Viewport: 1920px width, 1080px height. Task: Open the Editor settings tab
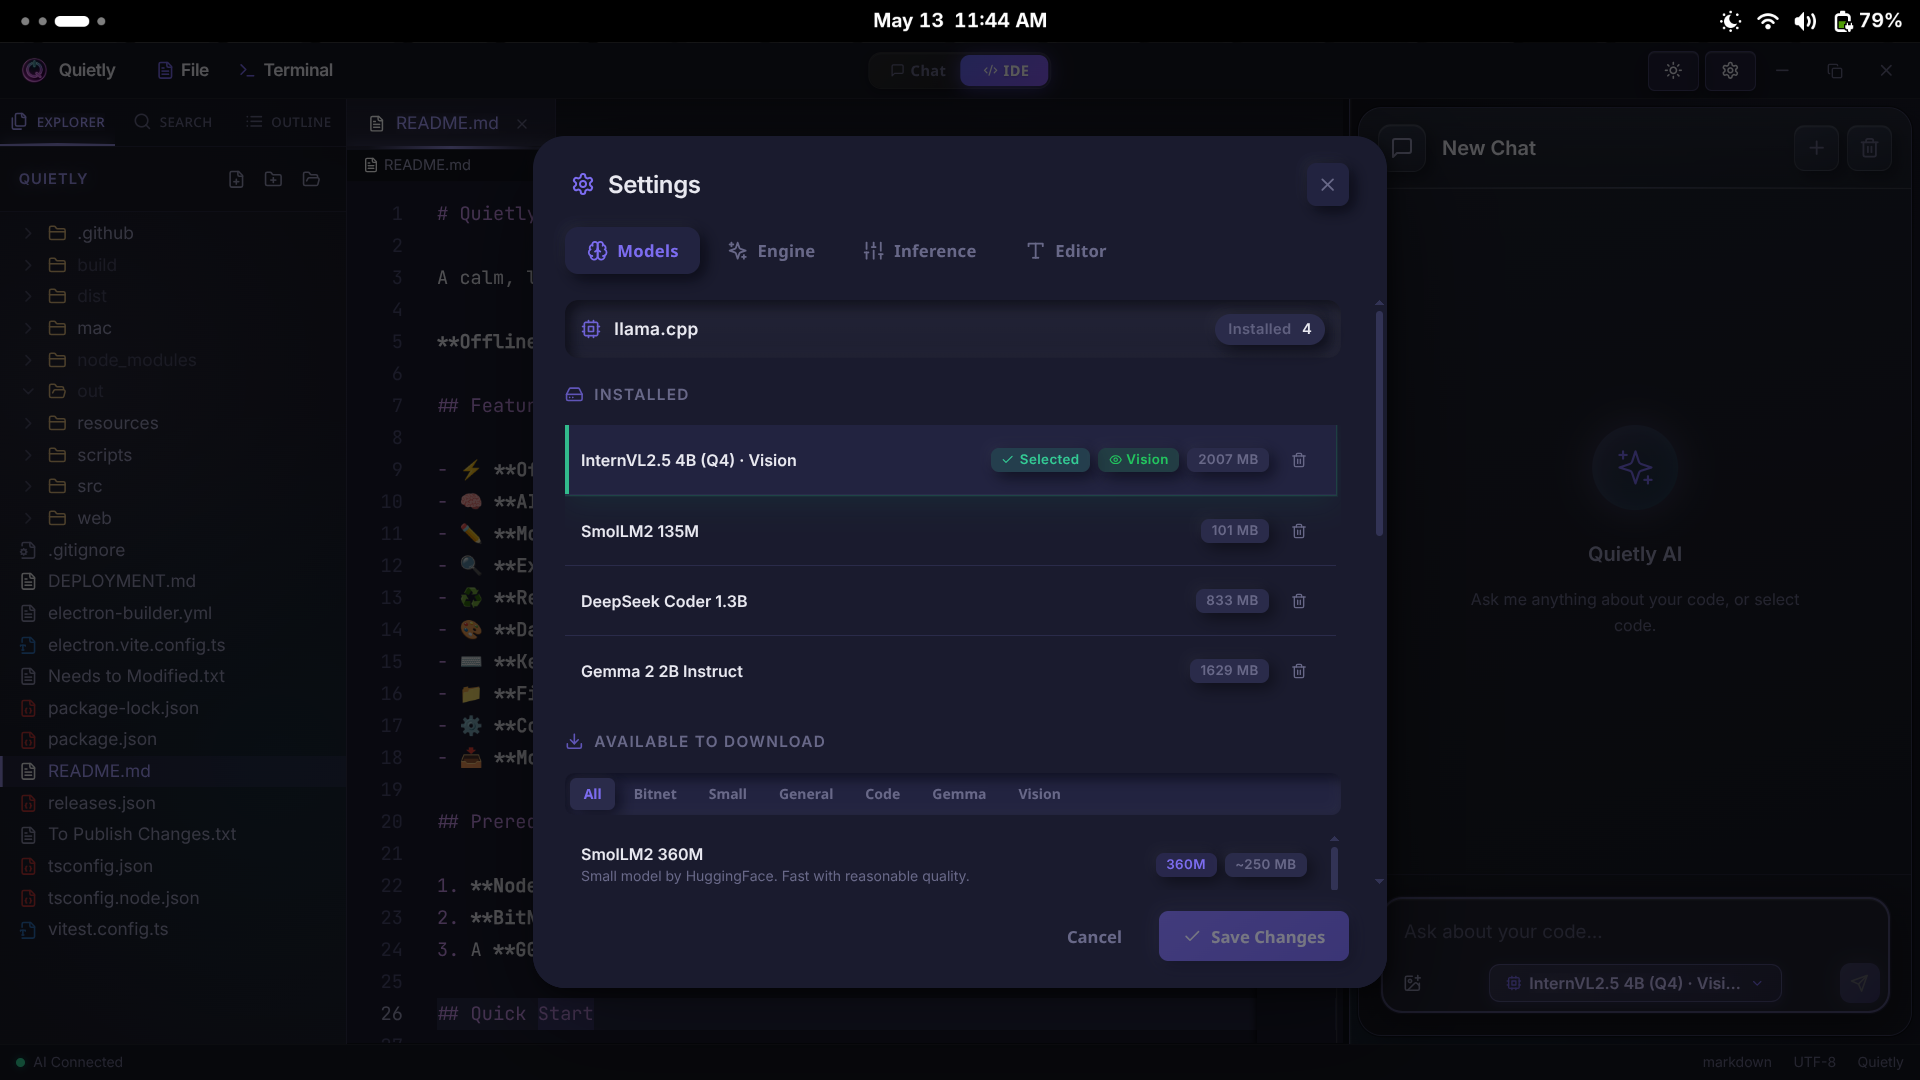[1066, 251]
